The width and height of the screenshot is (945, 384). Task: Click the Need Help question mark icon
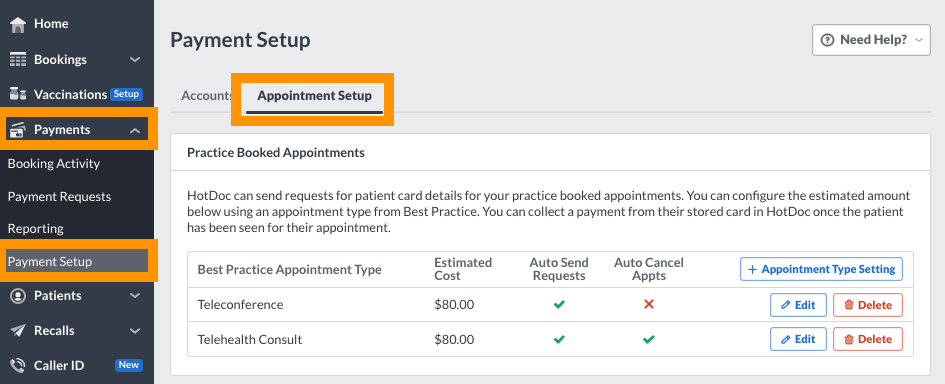pos(828,40)
